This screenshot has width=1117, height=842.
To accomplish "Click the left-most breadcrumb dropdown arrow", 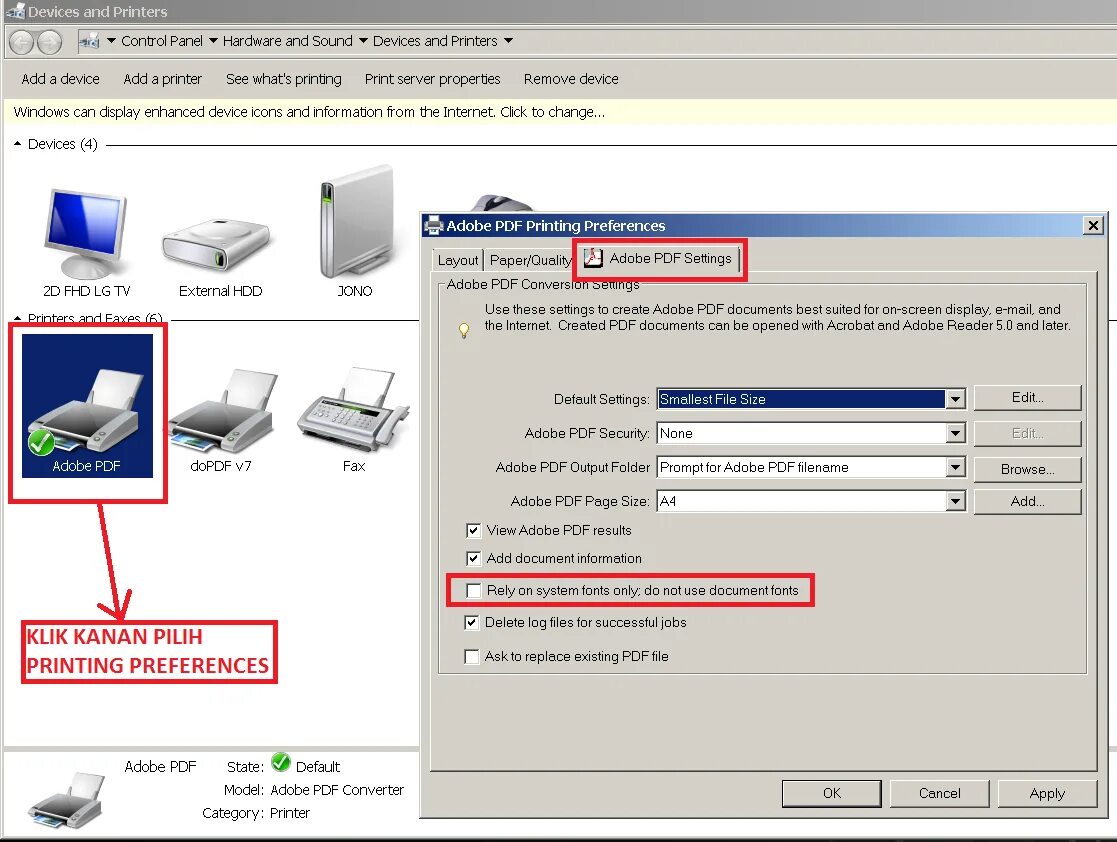I will pyautogui.click(x=111, y=41).
